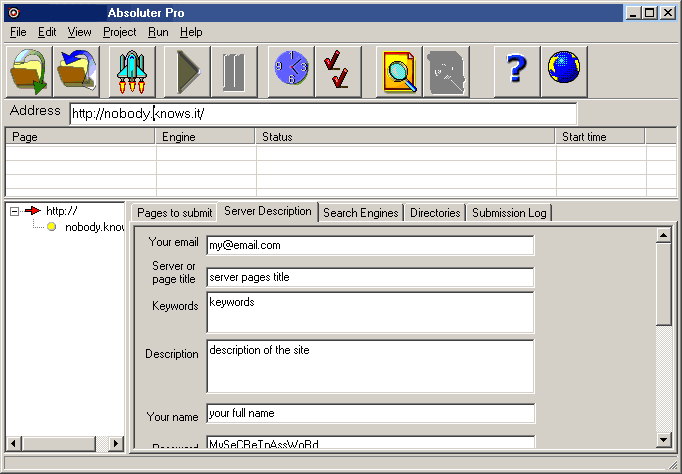Click the password field showing MySeCReTpAssWoRd
This screenshot has width=682, height=474.
click(x=371, y=442)
